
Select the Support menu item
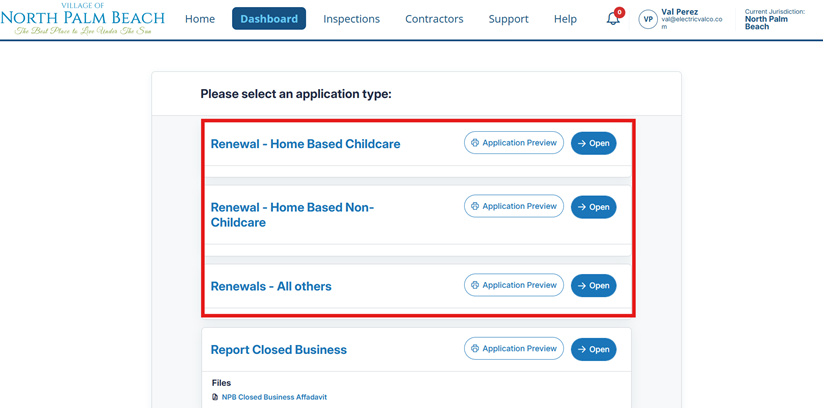click(508, 19)
